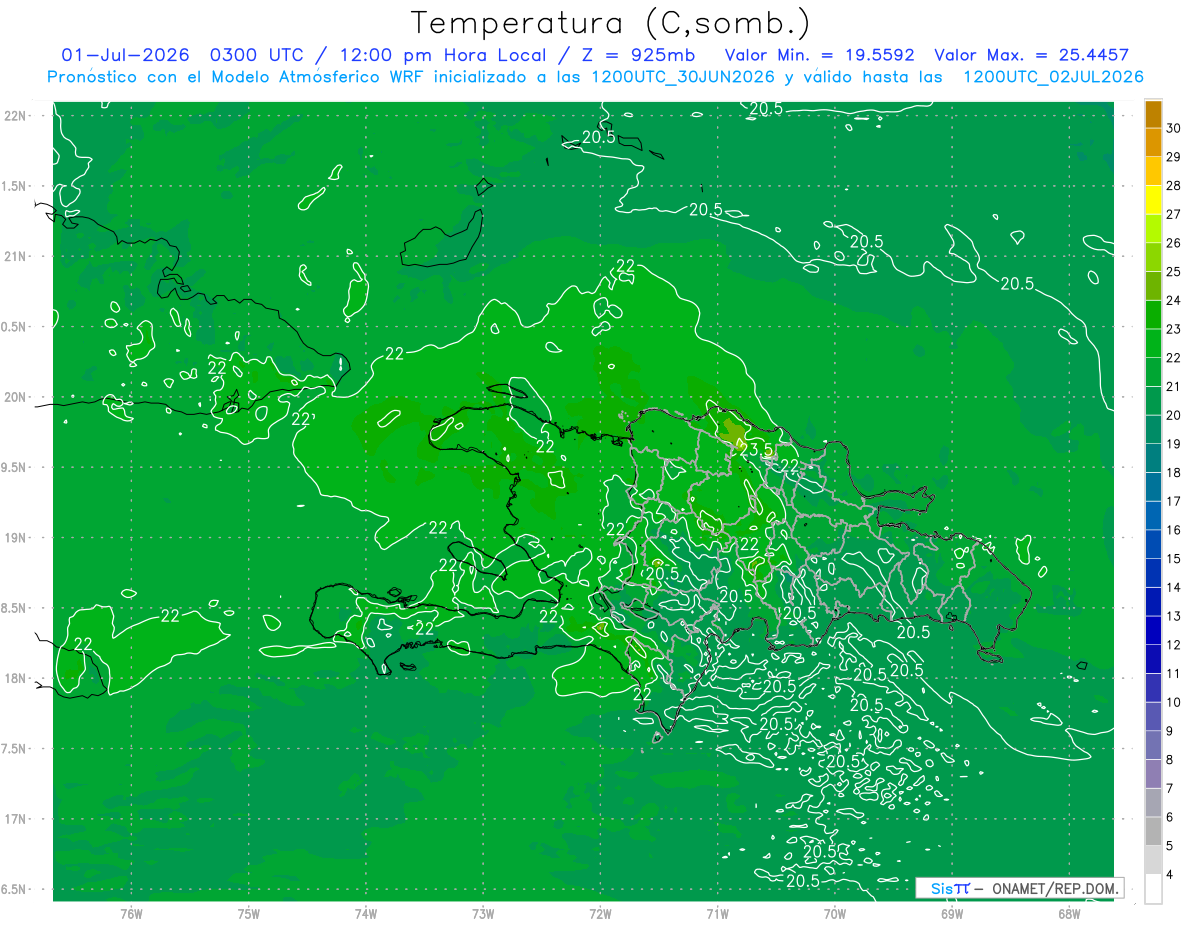Click the 'Valor Max. = 25.4457' readout
The image size is (1200, 927).
tap(1032, 55)
